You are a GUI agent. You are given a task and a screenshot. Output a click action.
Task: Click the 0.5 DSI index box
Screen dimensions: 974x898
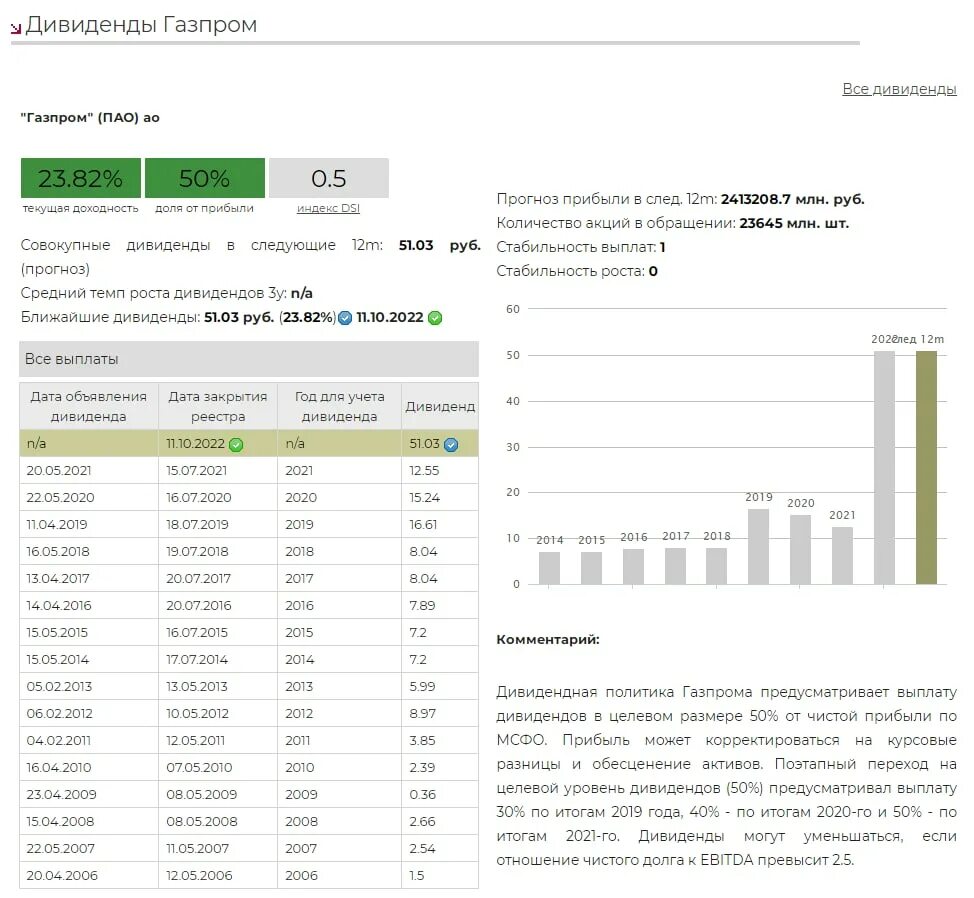click(329, 178)
